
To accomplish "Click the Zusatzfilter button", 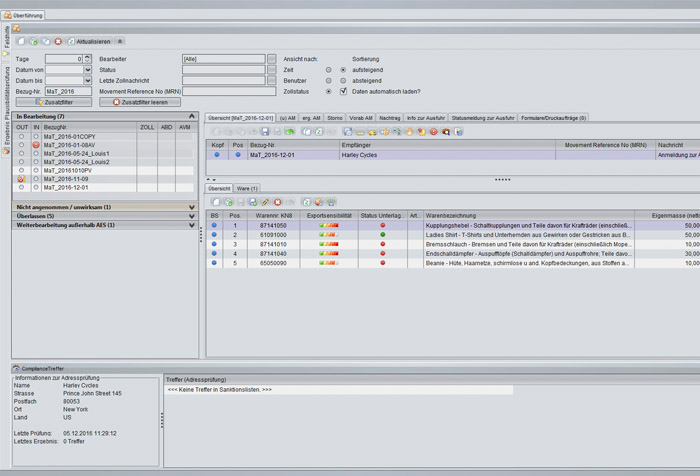I will pos(54,102).
